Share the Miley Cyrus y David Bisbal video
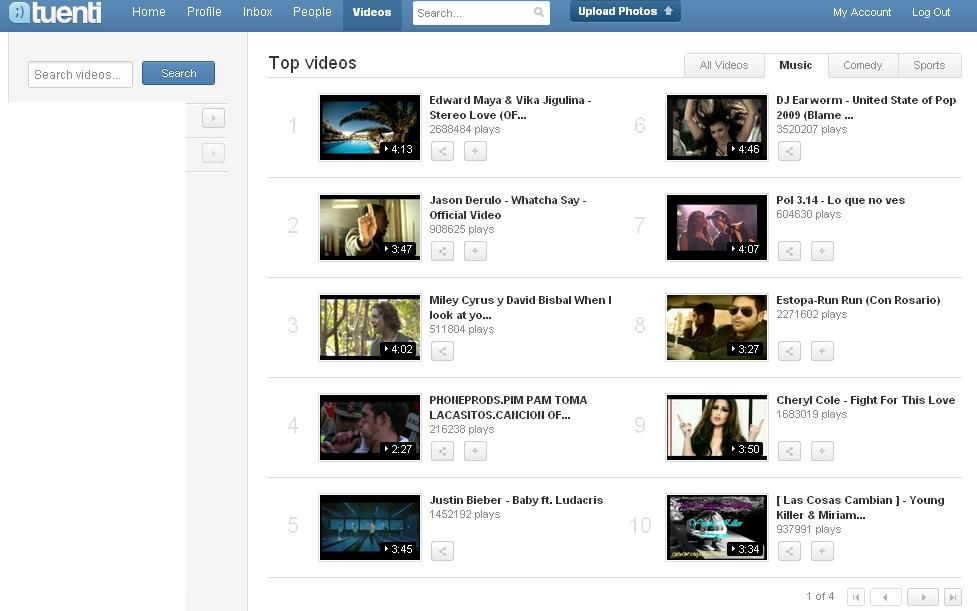 pyautogui.click(x=442, y=351)
